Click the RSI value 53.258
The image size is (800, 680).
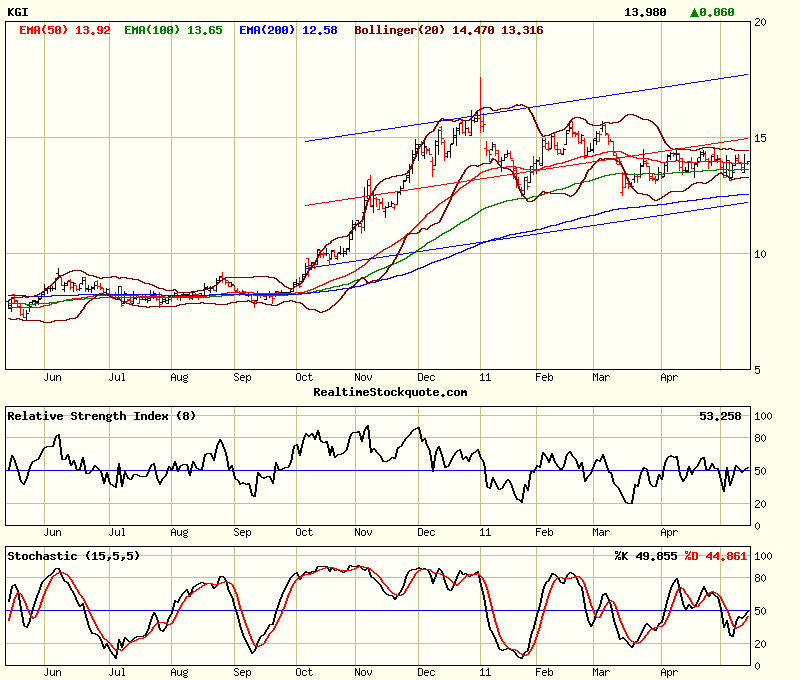tap(720, 416)
